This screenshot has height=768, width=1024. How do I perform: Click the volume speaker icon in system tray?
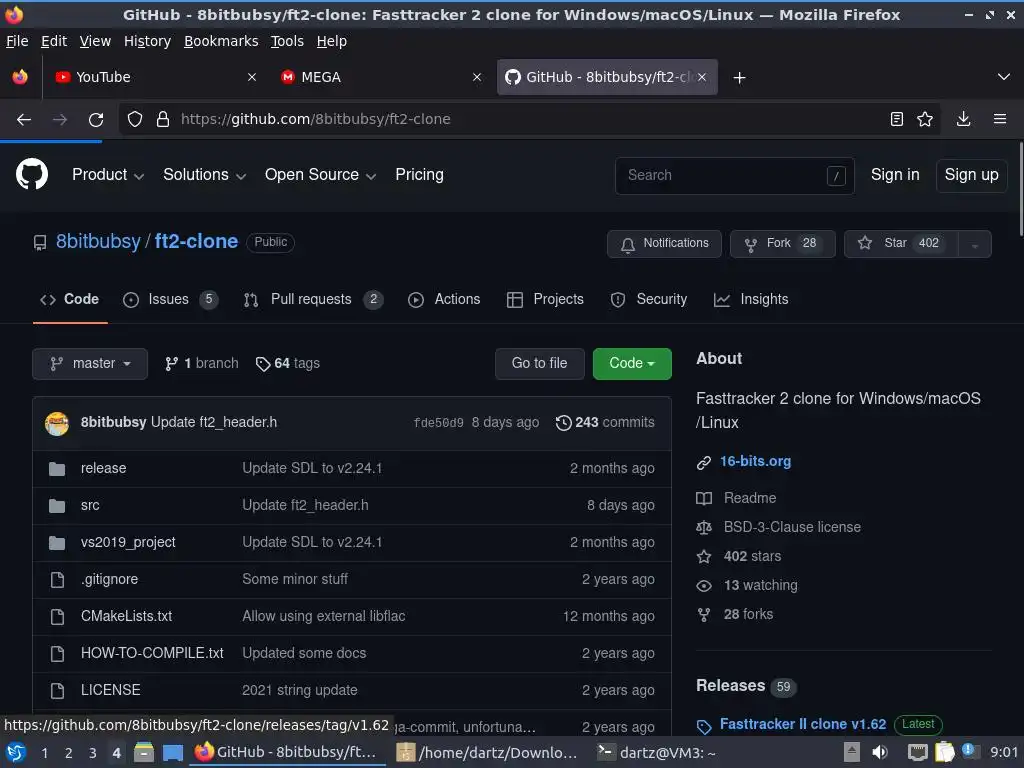click(x=880, y=752)
